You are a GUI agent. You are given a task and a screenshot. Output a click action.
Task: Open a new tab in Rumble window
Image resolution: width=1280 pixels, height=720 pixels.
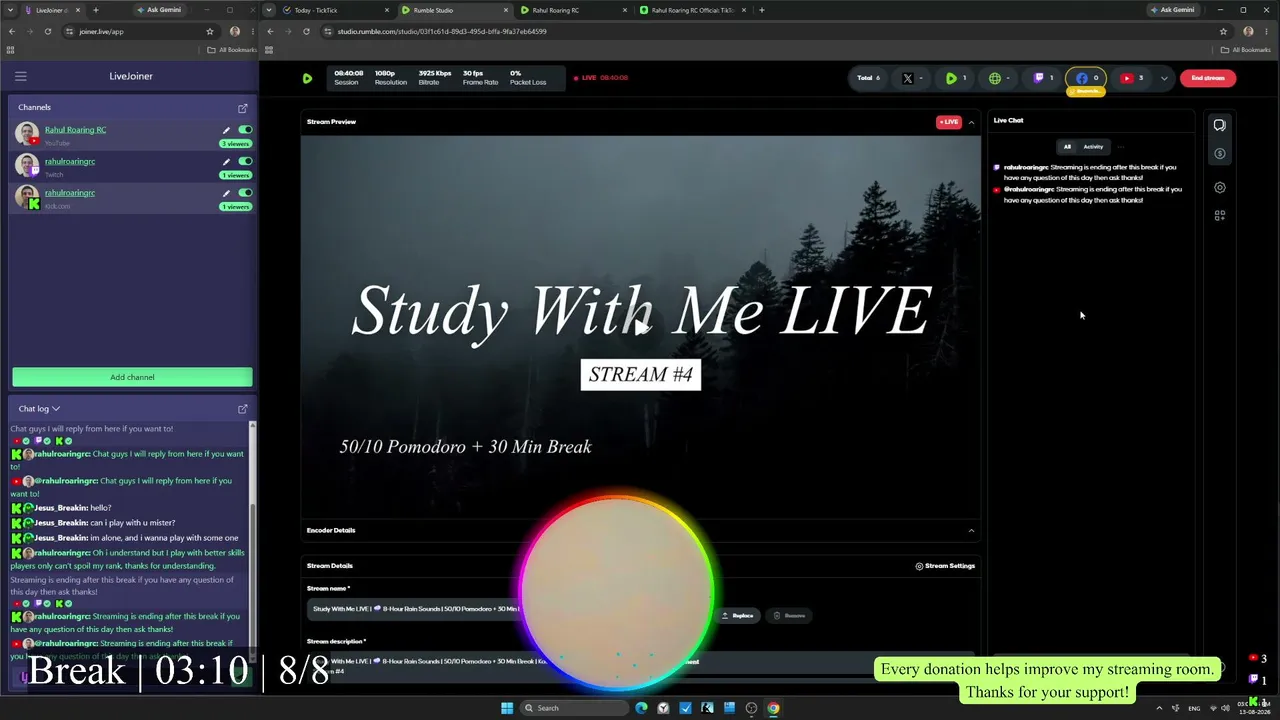762,10
